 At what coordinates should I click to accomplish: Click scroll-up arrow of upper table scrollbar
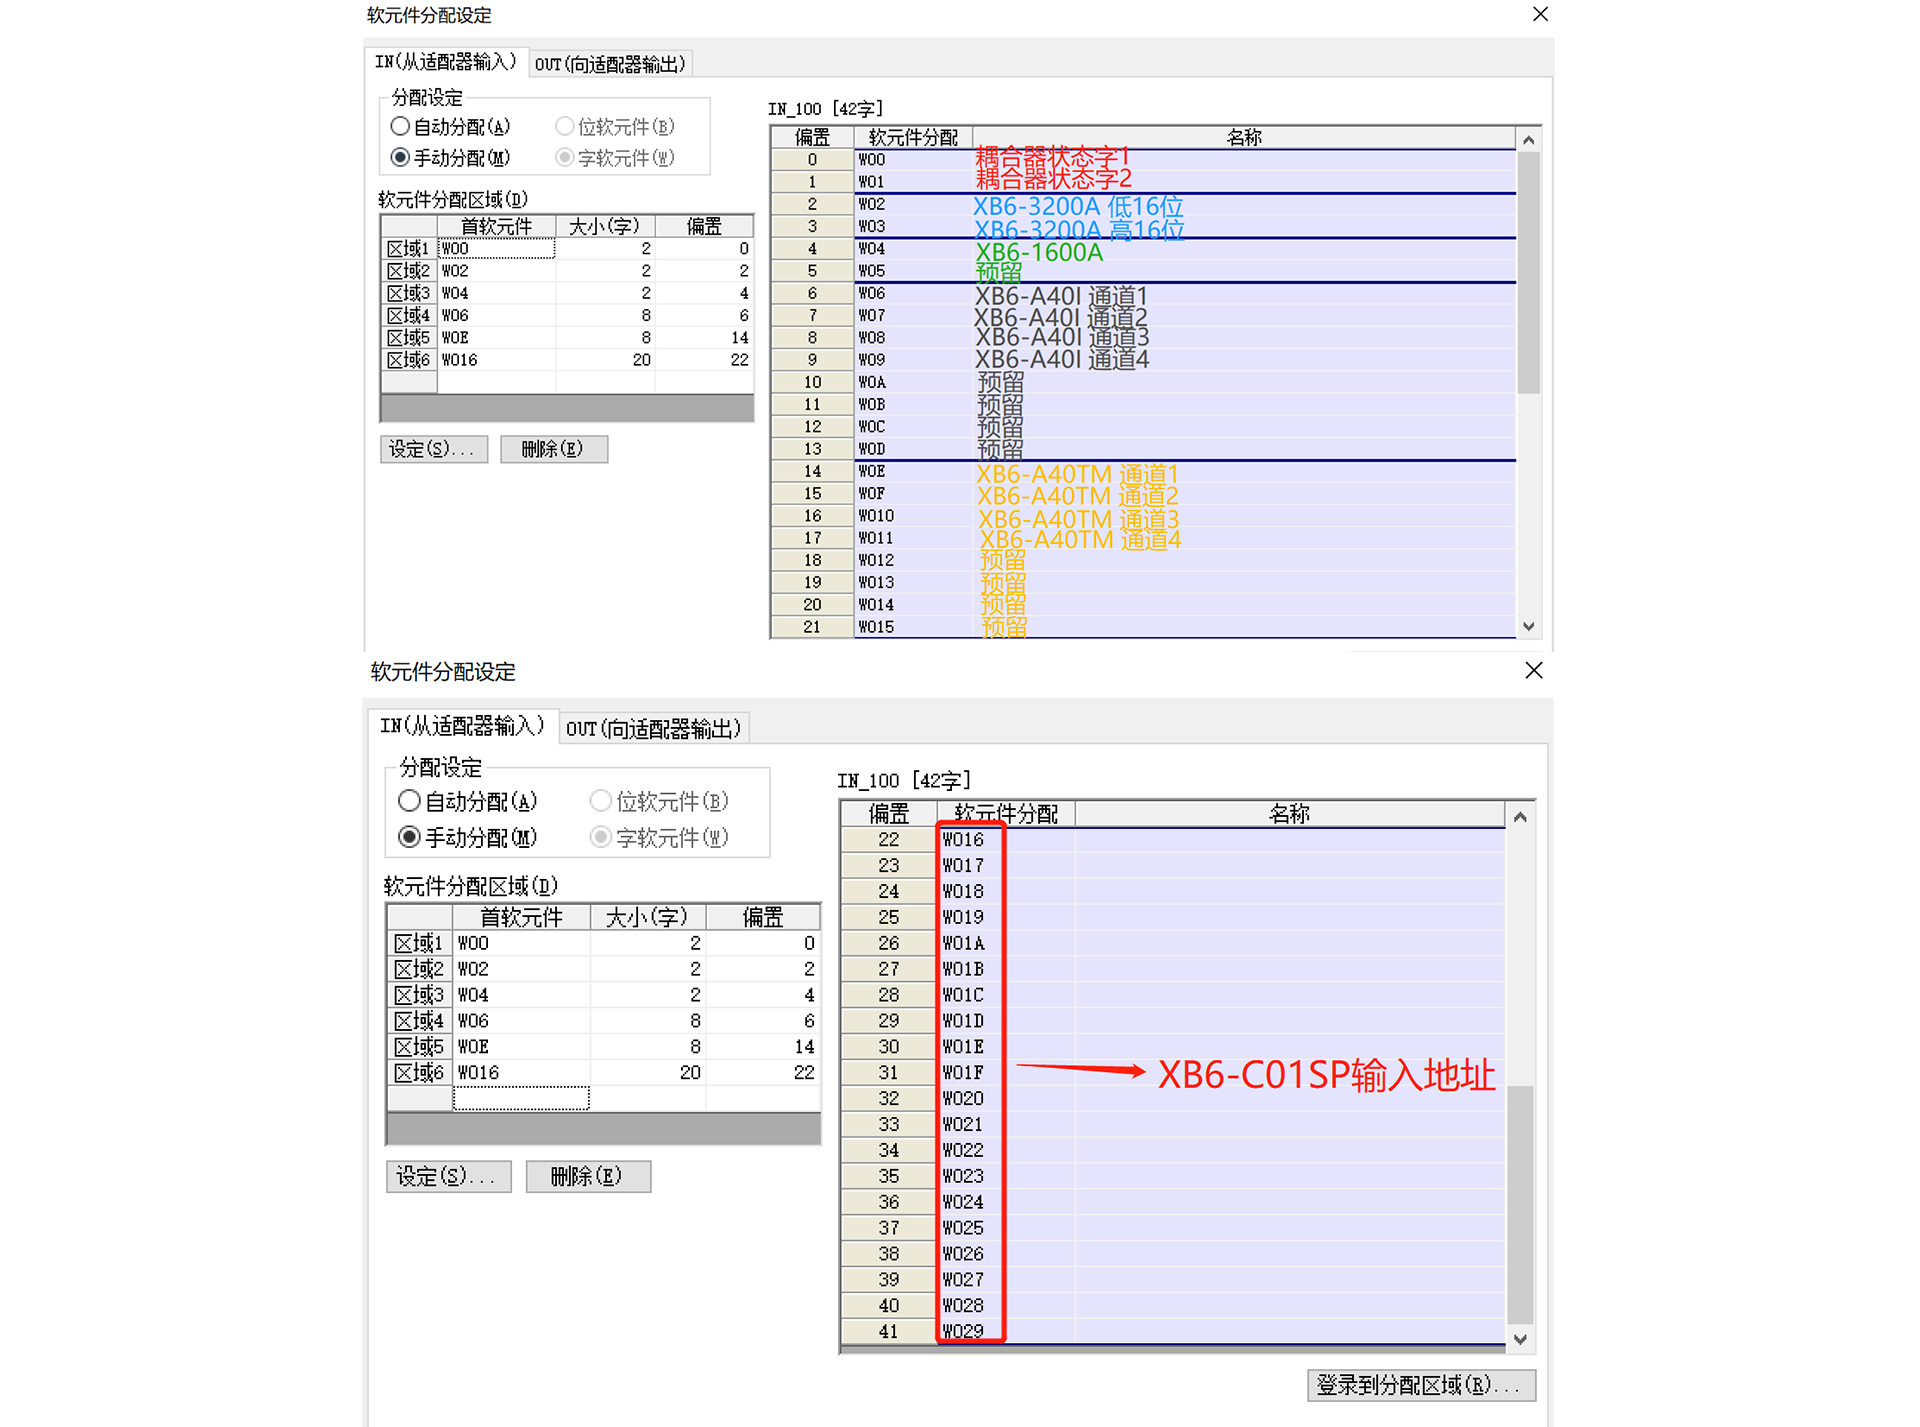click(1528, 140)
